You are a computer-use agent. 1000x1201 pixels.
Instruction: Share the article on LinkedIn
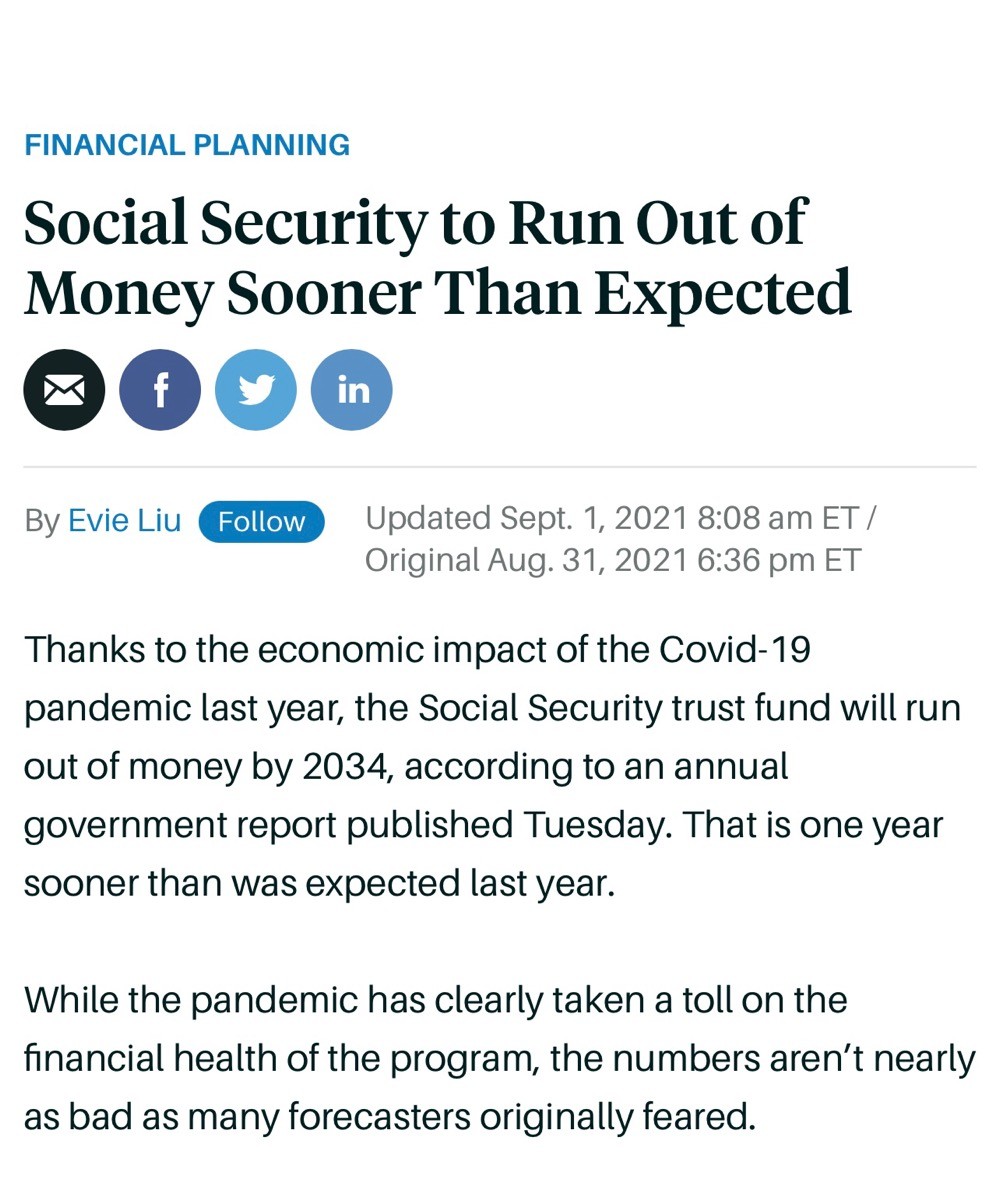tap(352, 390)
